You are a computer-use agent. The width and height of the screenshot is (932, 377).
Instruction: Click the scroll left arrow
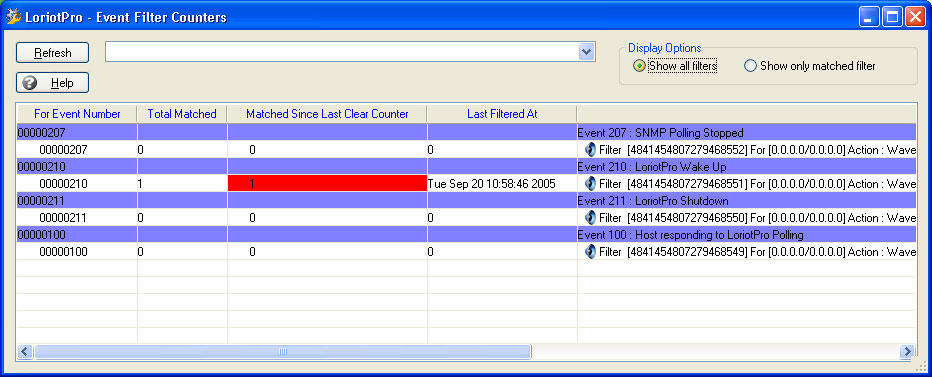click(x=25, y=351)
